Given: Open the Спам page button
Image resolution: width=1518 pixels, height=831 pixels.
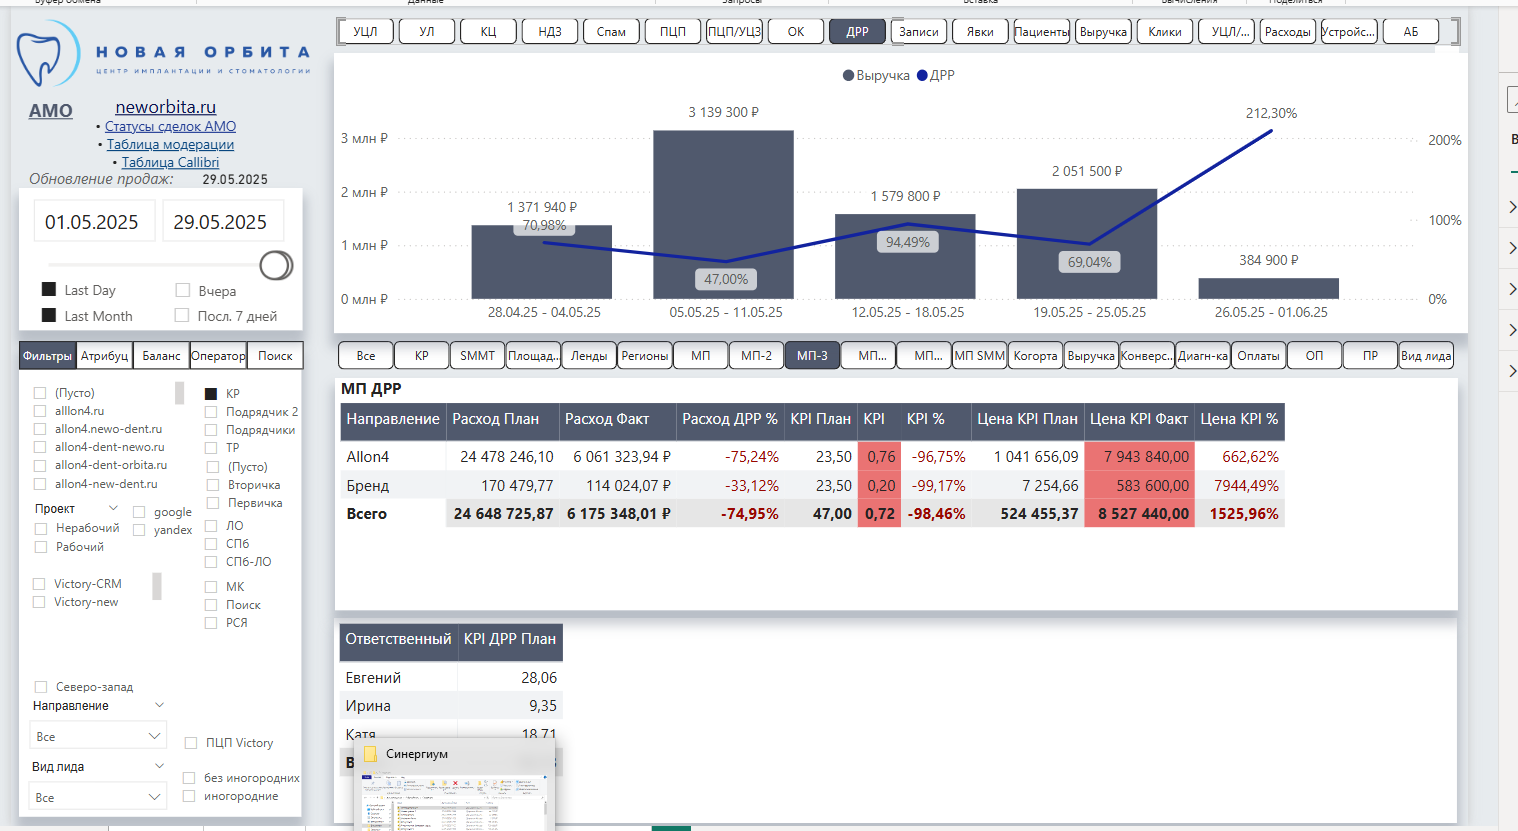Looking at the screenshot, I should (611, 32).
